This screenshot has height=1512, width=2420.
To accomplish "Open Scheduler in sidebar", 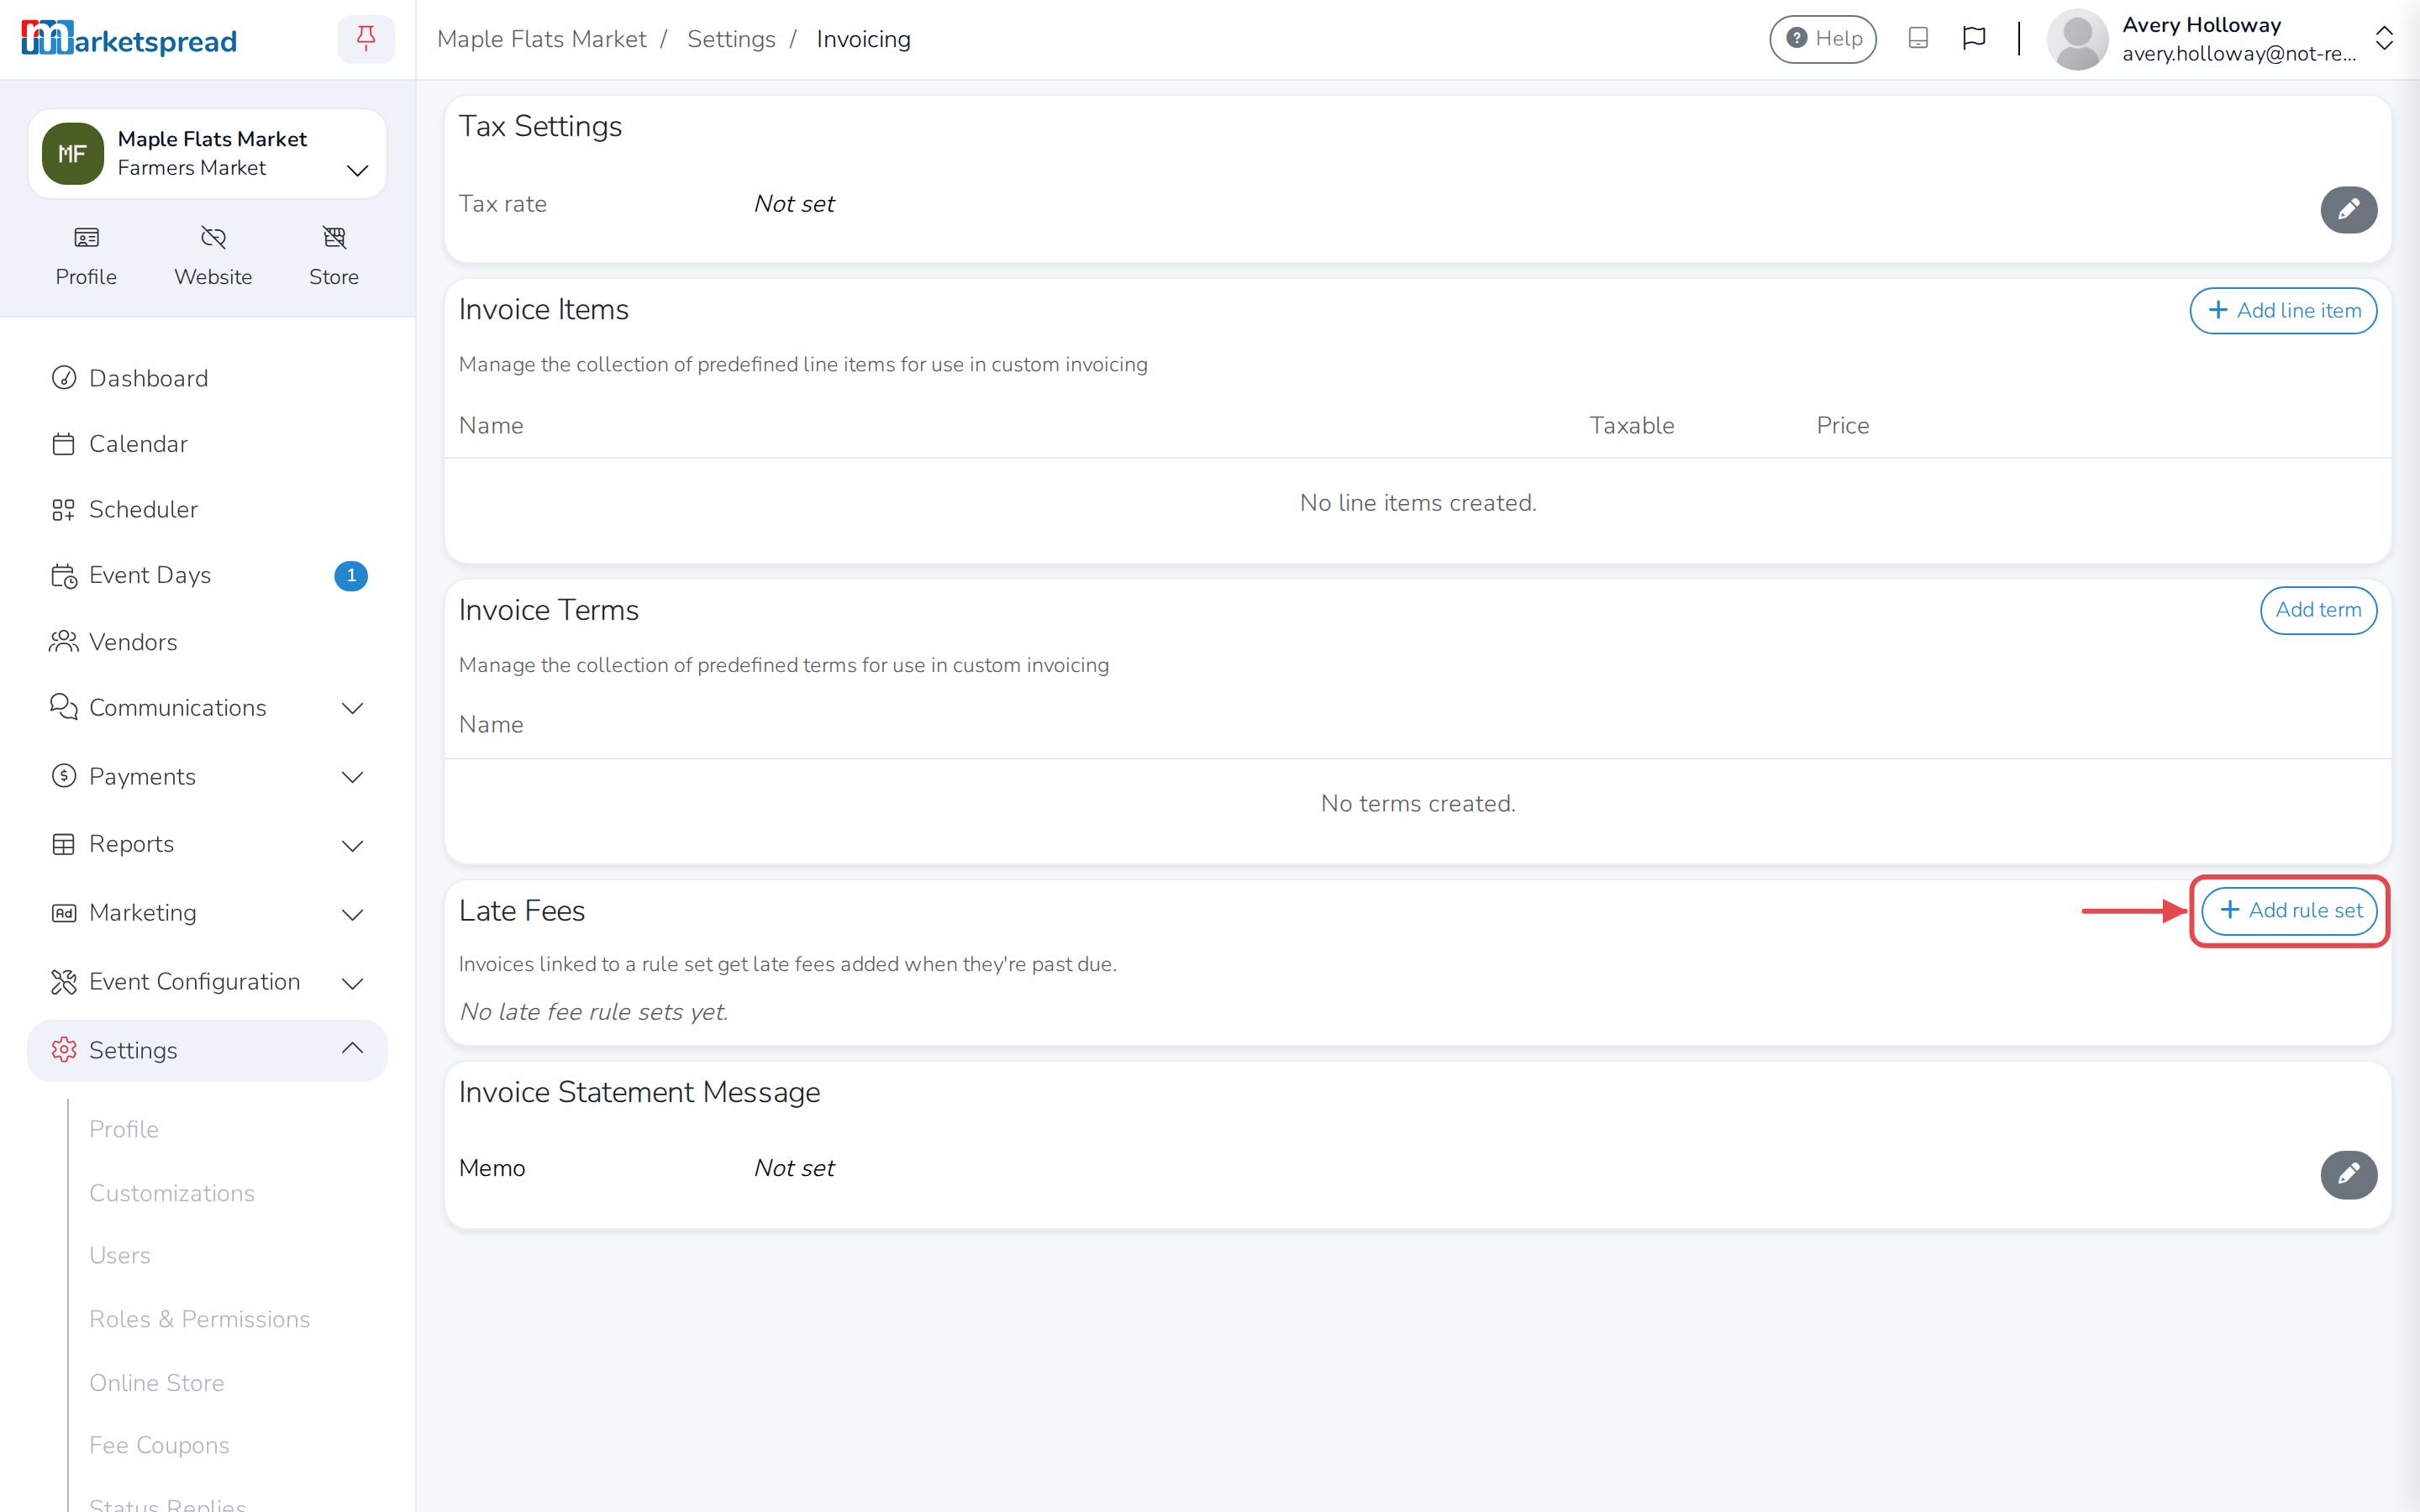I will coord(207,509).
